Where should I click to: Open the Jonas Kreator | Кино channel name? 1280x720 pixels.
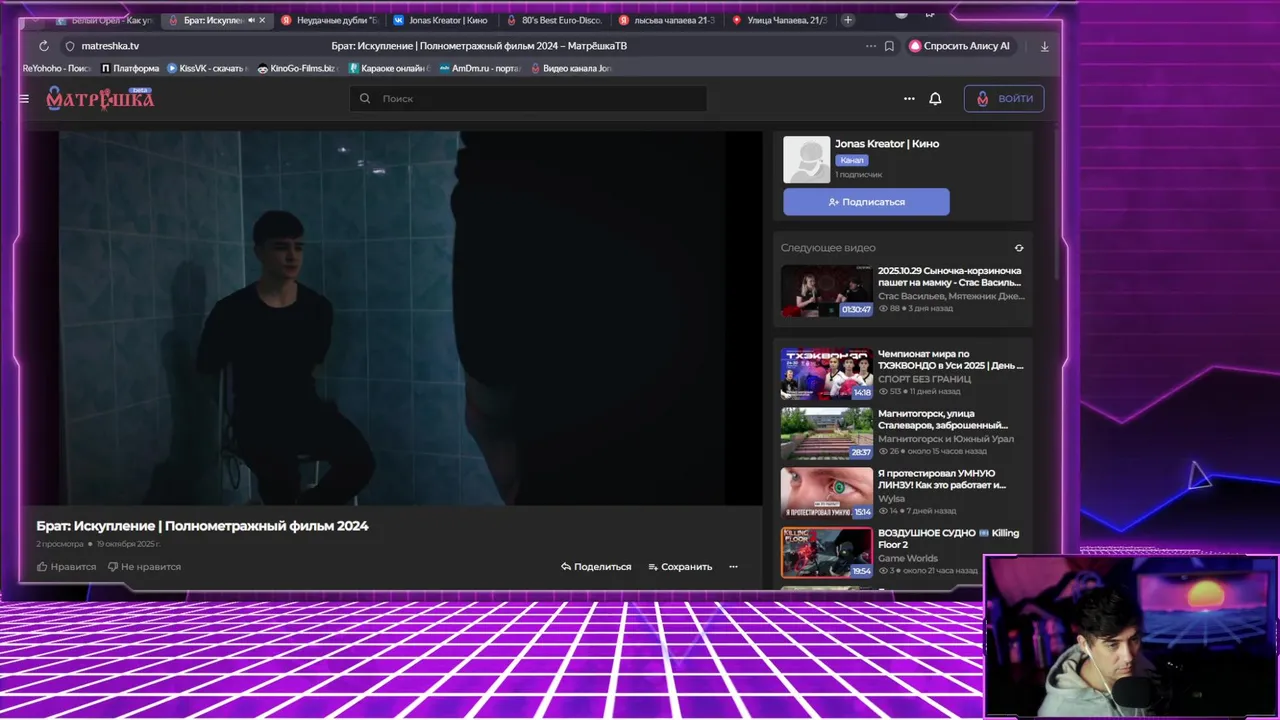pyautogui.click(x=887, y=144)
